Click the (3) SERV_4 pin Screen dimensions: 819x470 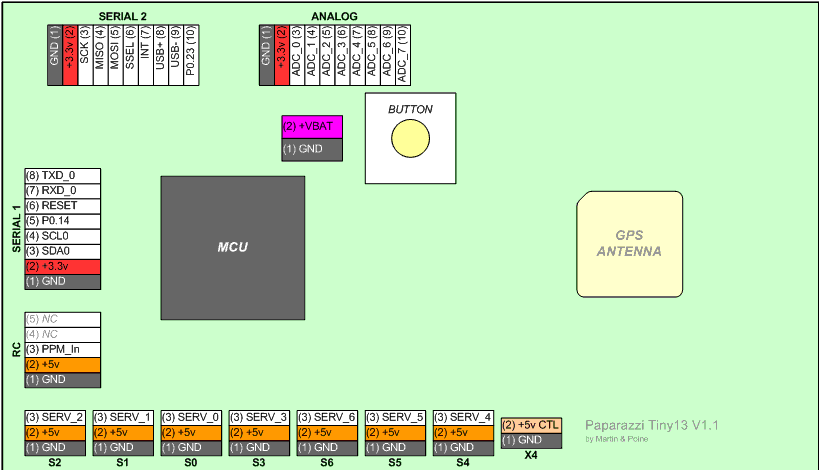tap(463, 417)
